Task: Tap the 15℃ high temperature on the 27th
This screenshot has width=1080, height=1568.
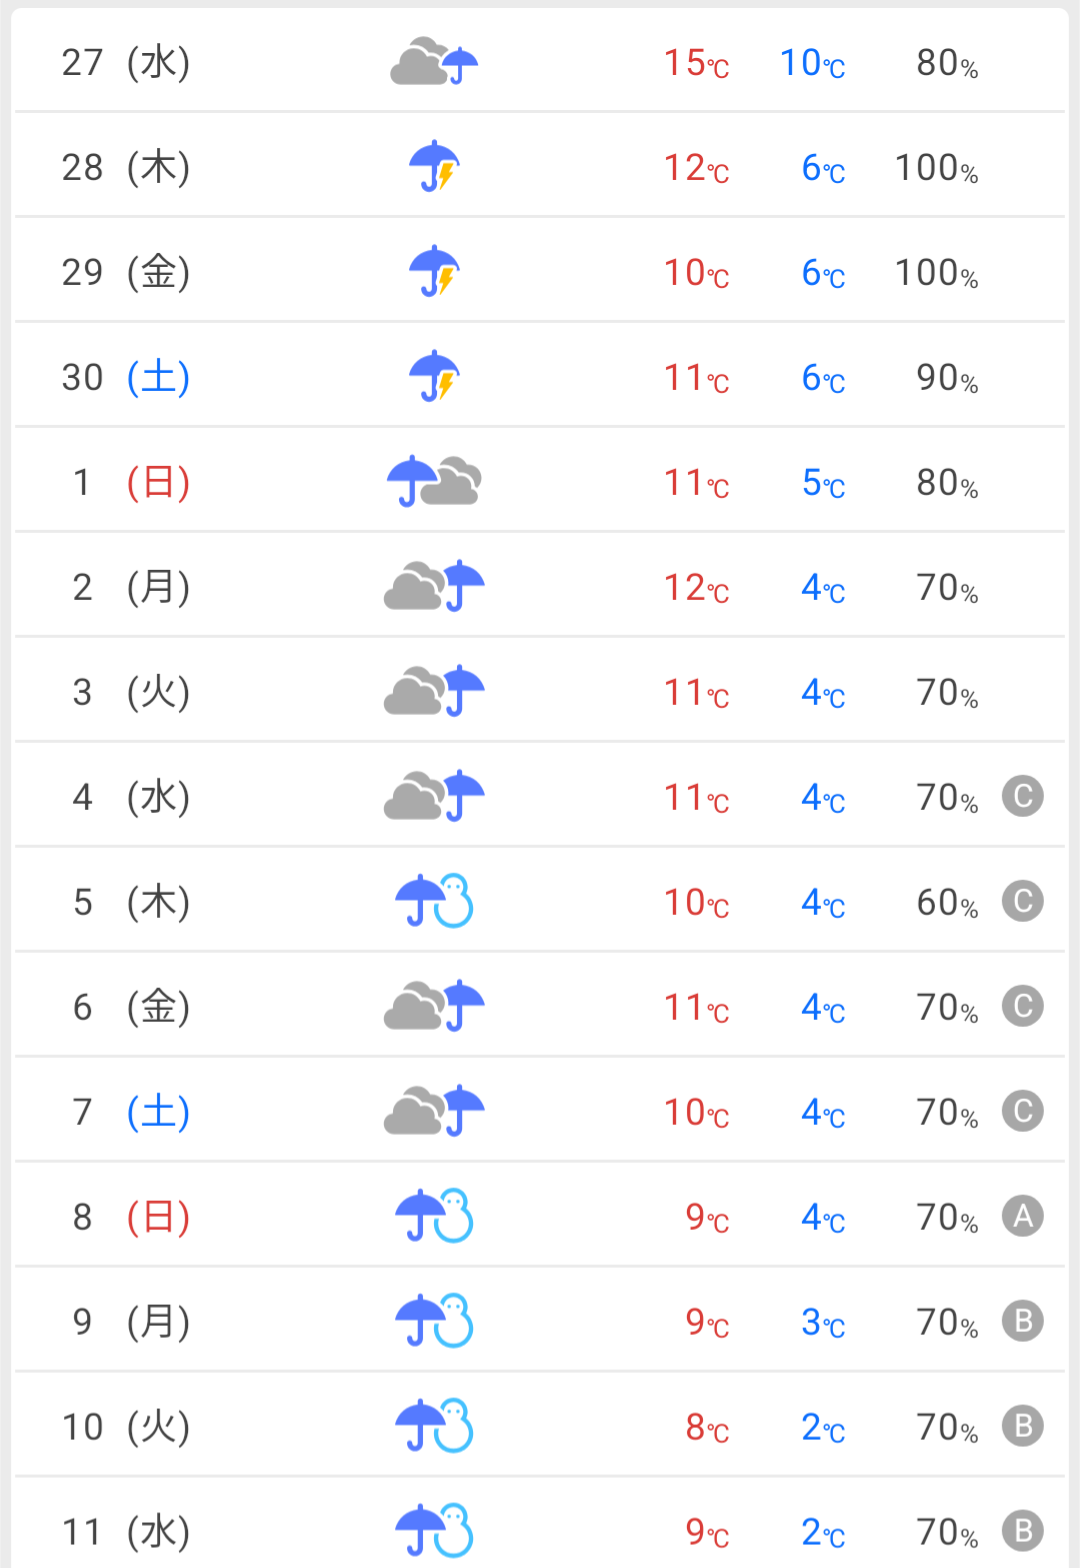Action: 697,63
